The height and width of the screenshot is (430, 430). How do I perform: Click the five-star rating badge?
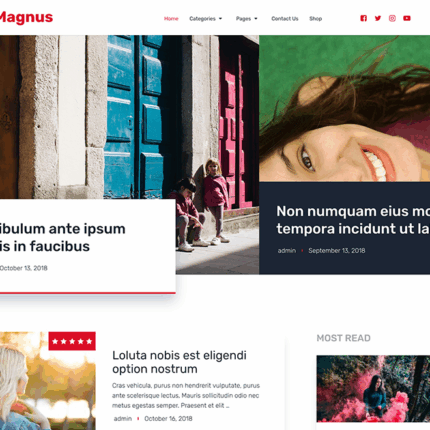click(x=72, y=341)
